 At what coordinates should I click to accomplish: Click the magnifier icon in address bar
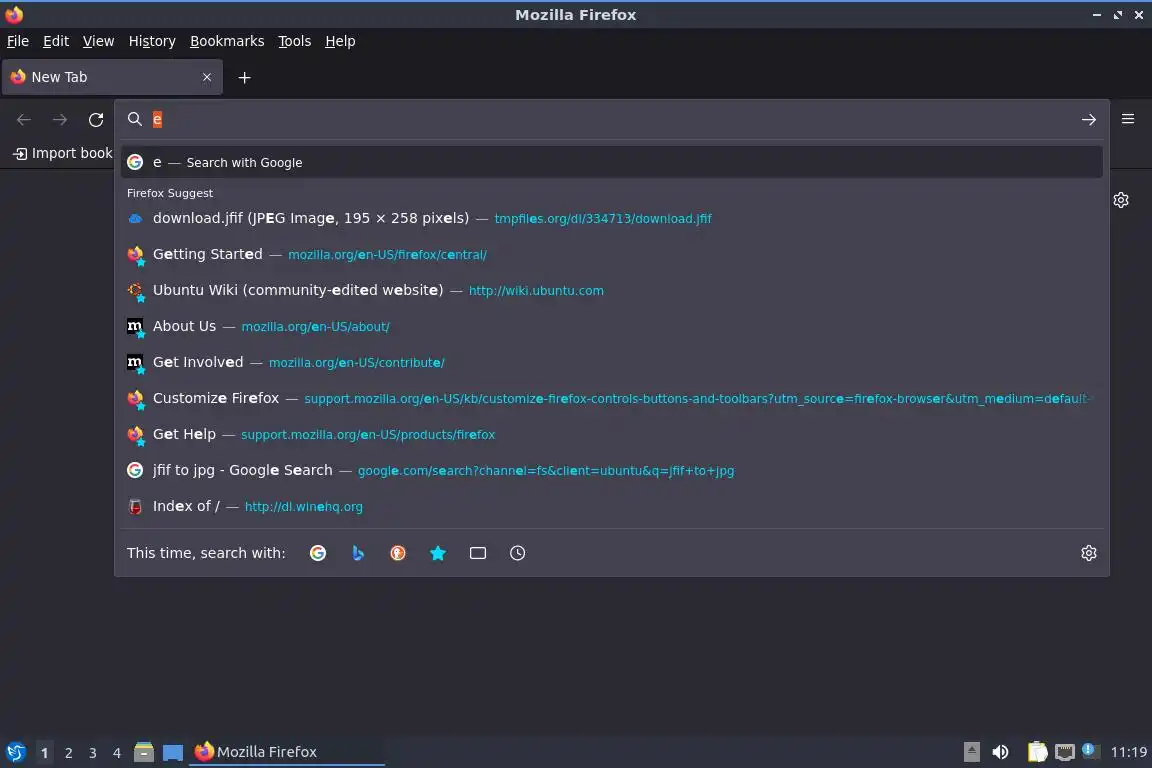(x=134, y=119)
